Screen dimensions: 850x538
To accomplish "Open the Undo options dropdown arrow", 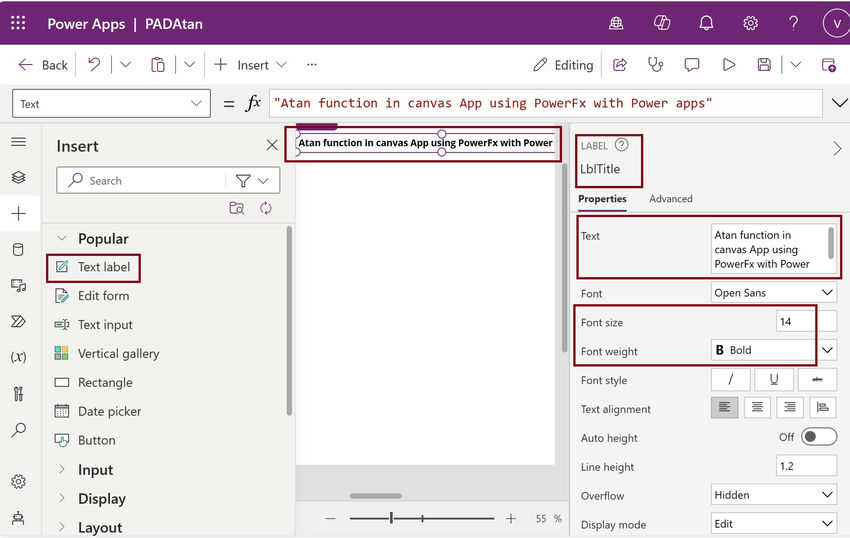I will pos(125,65).
